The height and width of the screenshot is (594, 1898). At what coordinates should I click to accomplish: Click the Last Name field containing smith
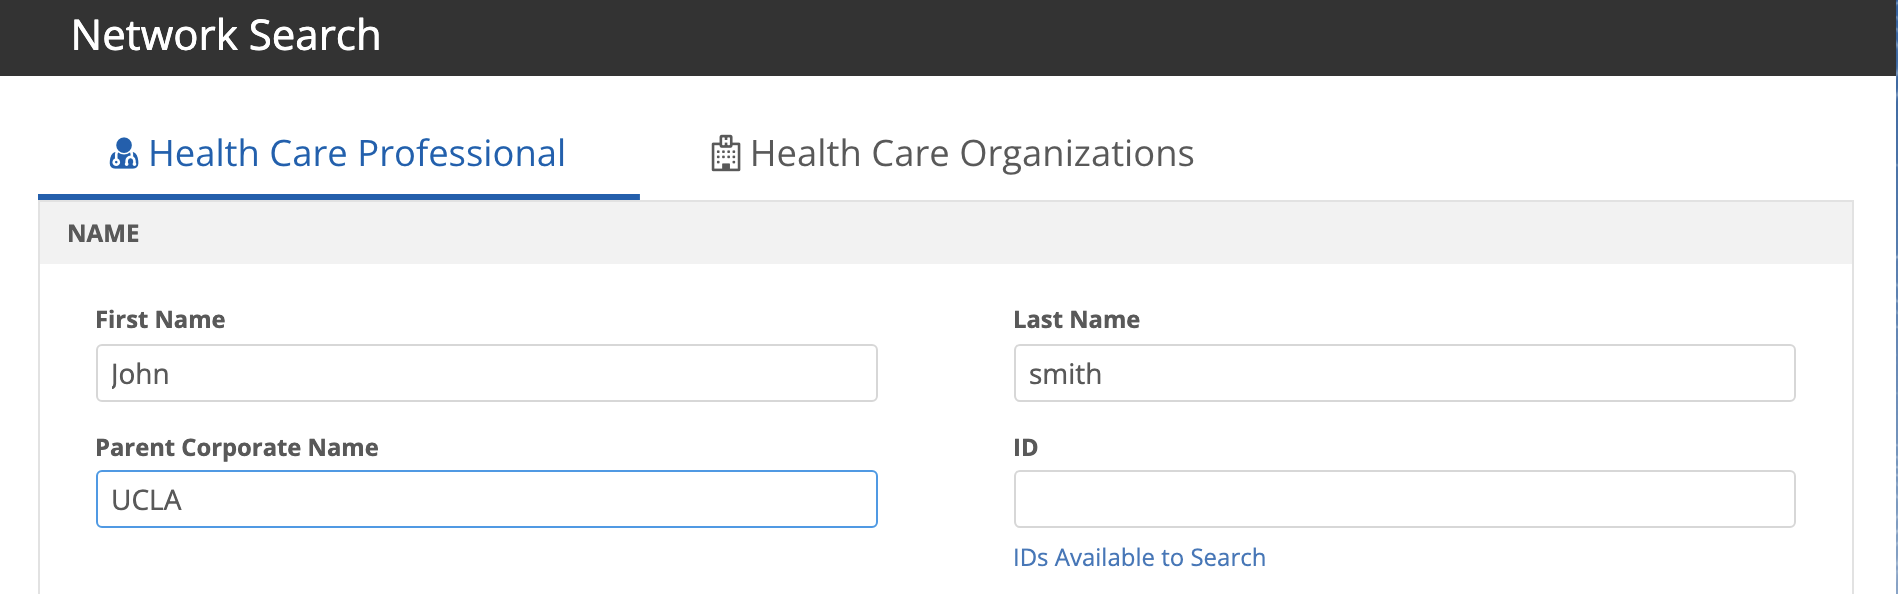(1404, 374)
